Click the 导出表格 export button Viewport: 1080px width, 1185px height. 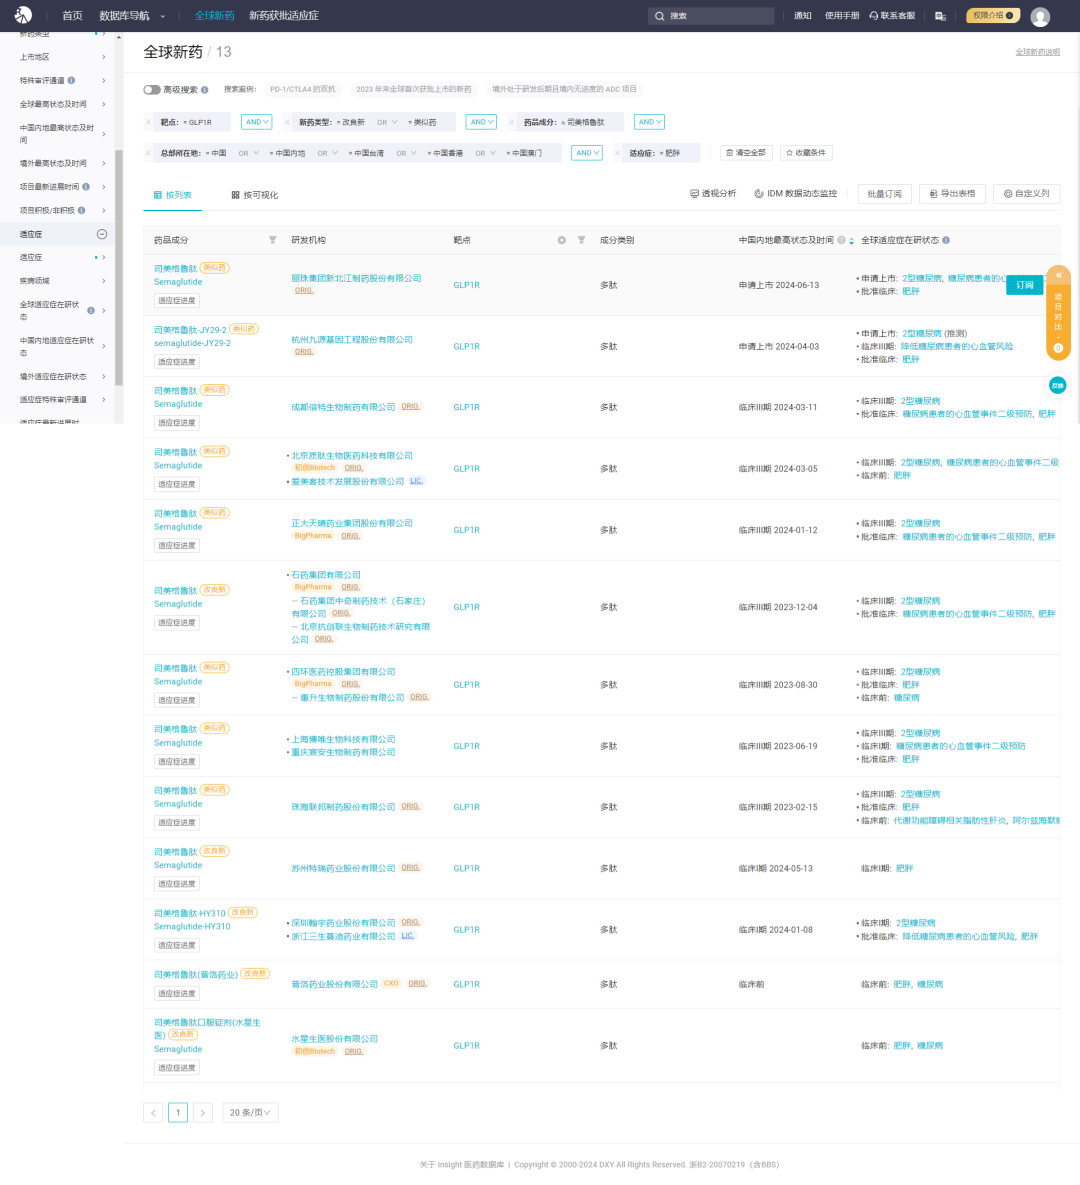(x=952, y=194)
